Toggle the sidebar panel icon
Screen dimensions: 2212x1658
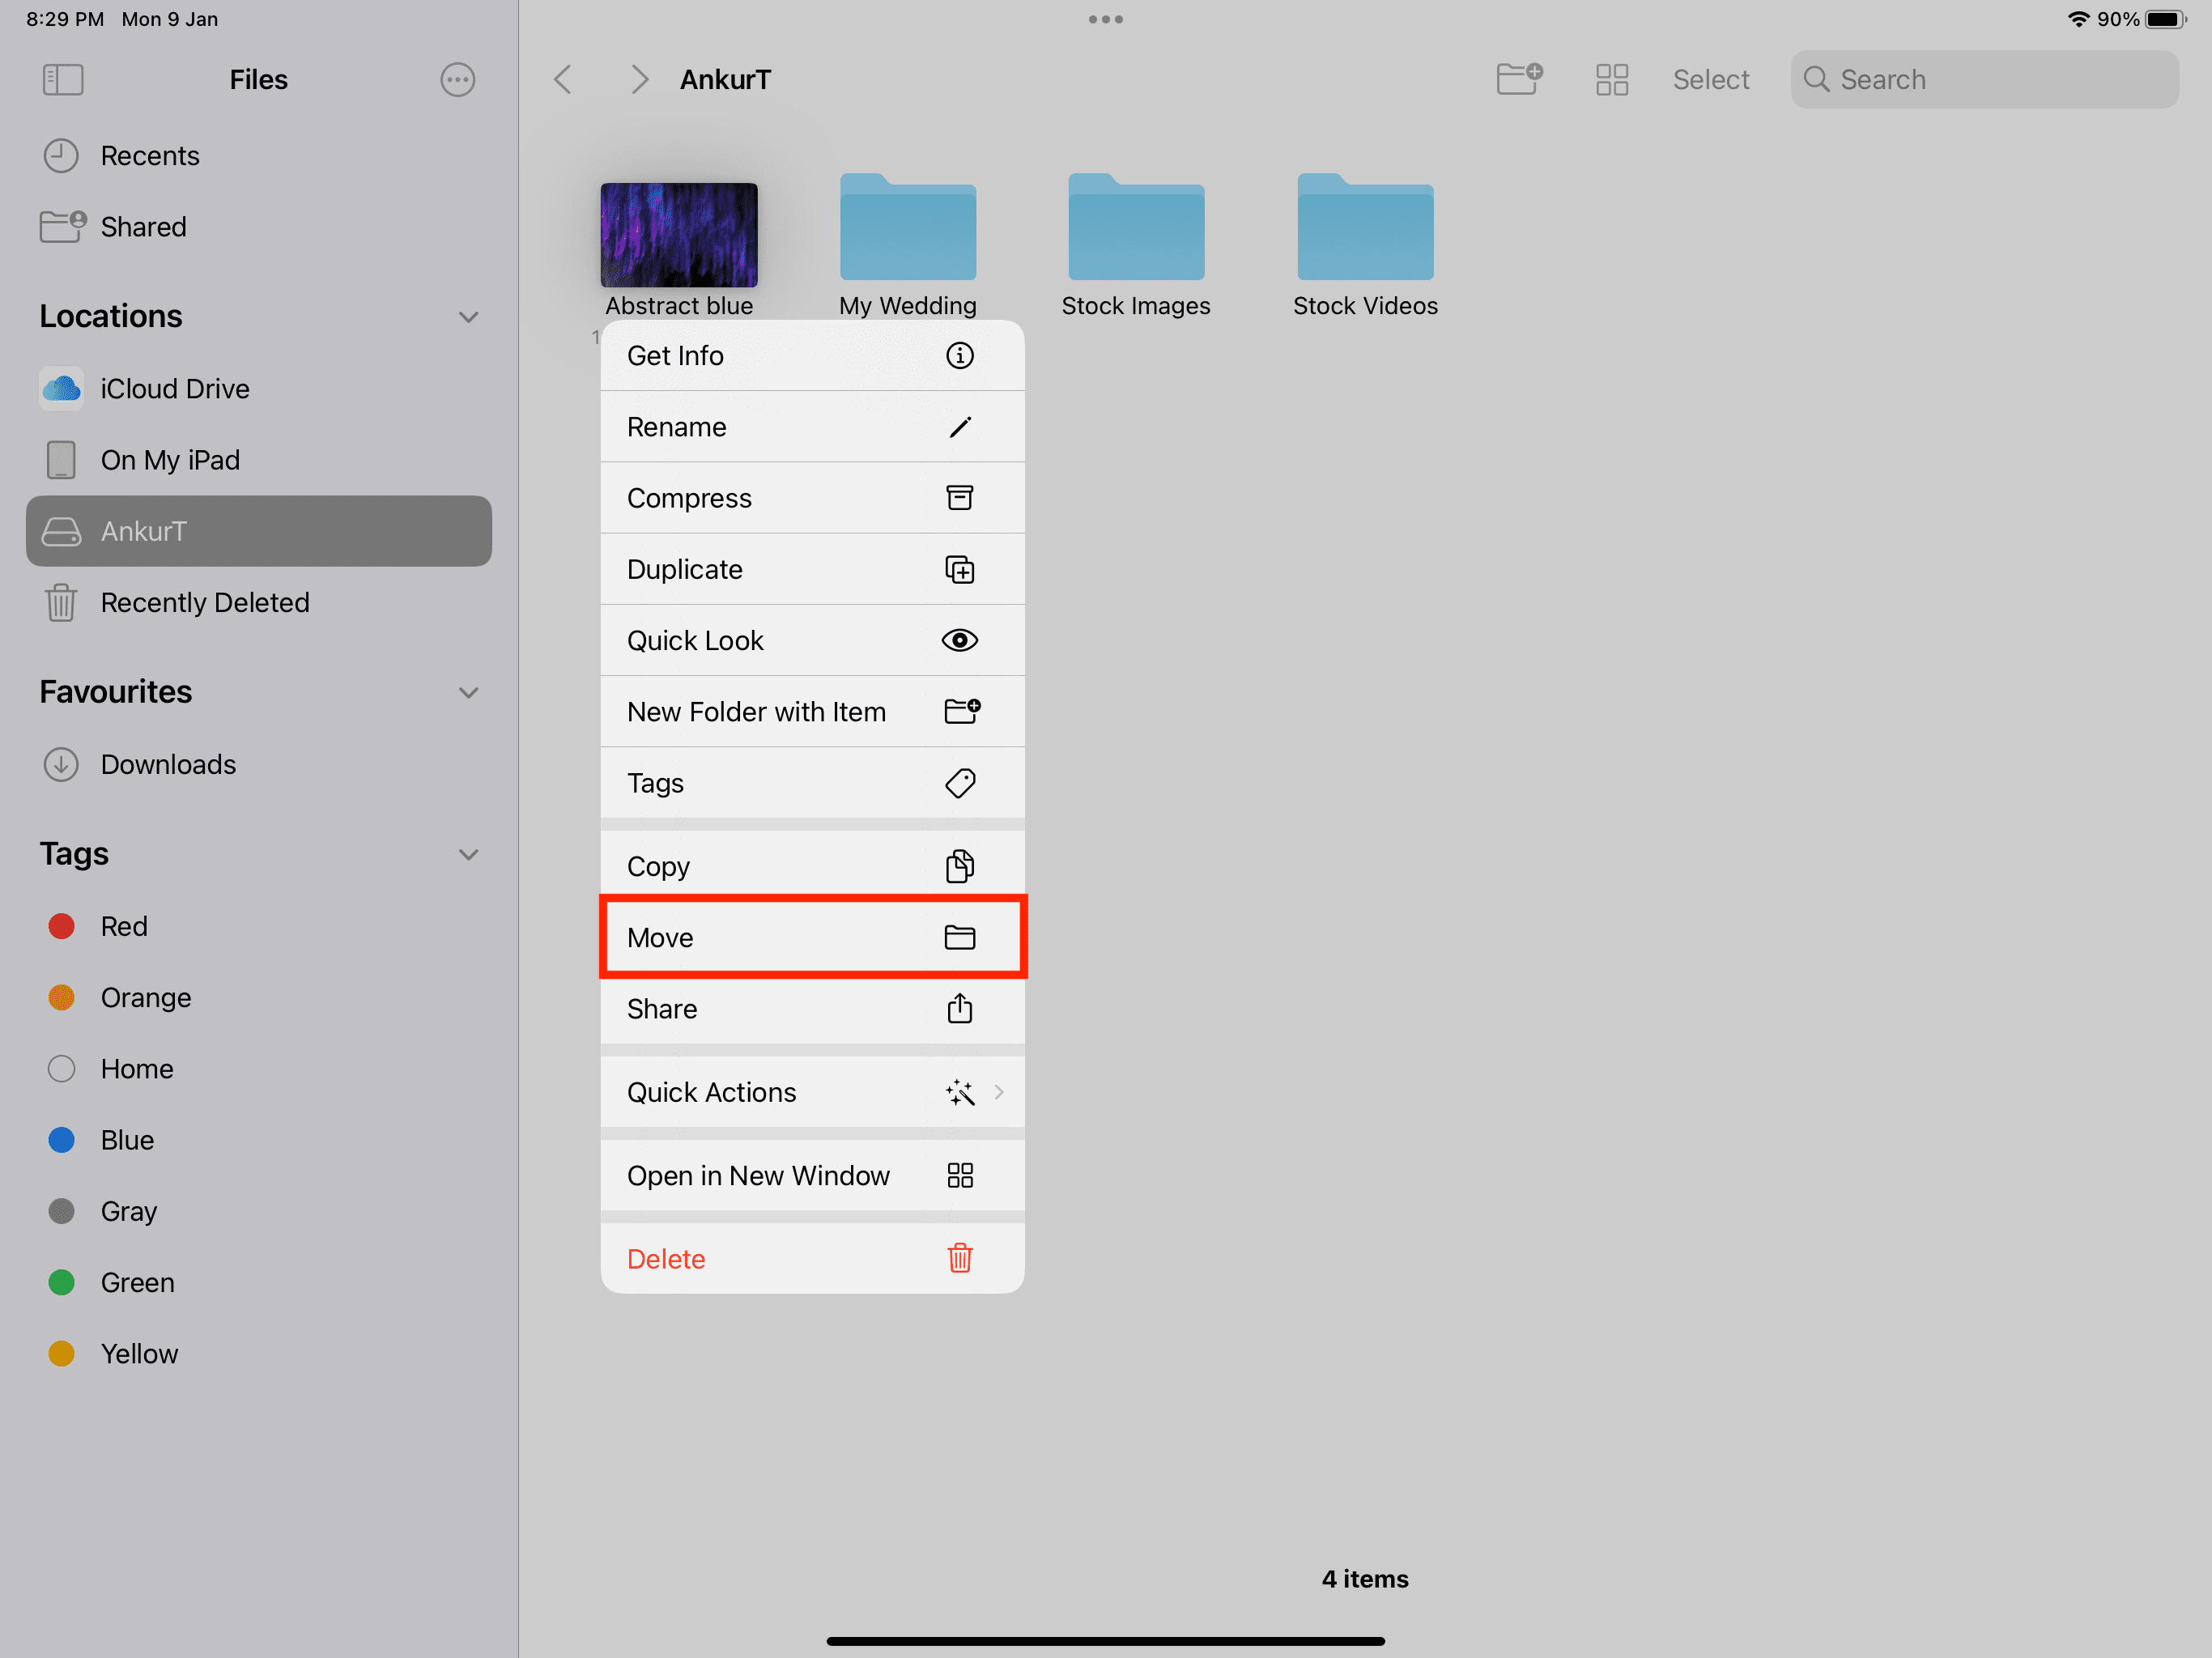coord(63,80)
